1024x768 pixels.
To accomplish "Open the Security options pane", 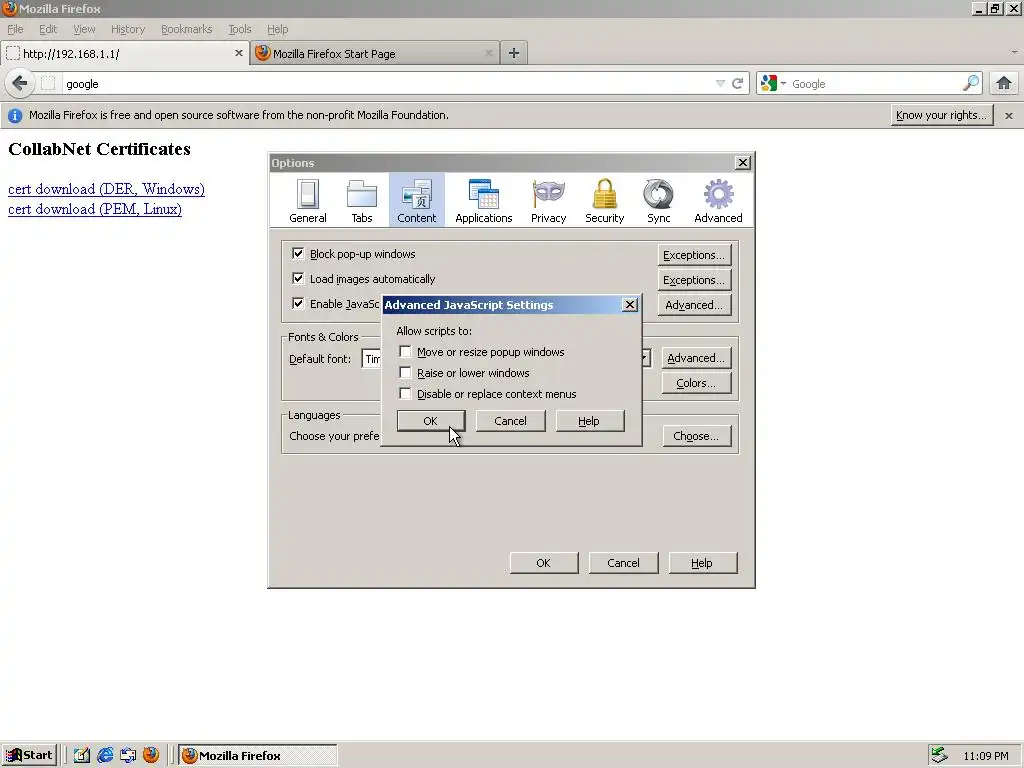I will pos(605,200).
